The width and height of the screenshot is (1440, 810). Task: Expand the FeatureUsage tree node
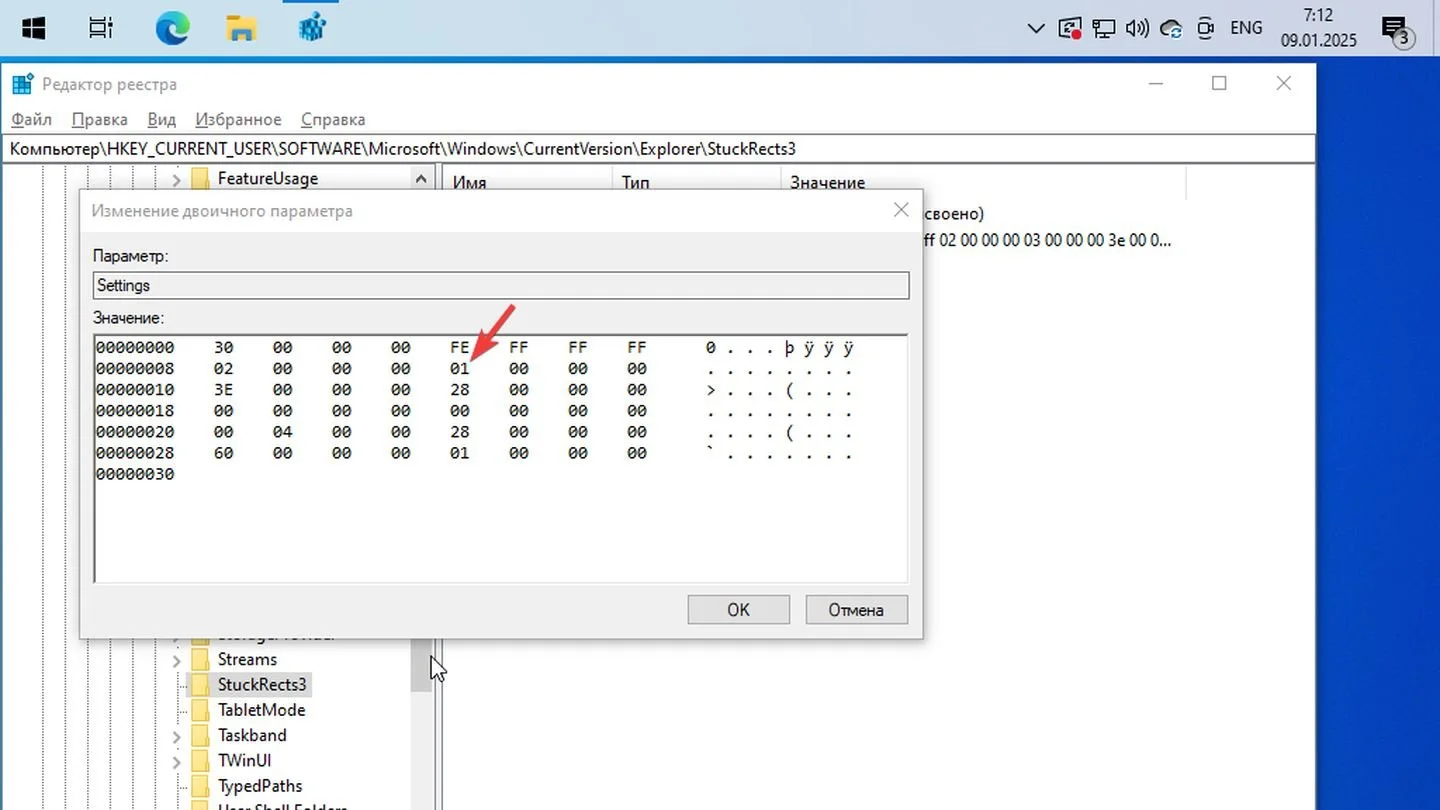click(x=176, y=179)
